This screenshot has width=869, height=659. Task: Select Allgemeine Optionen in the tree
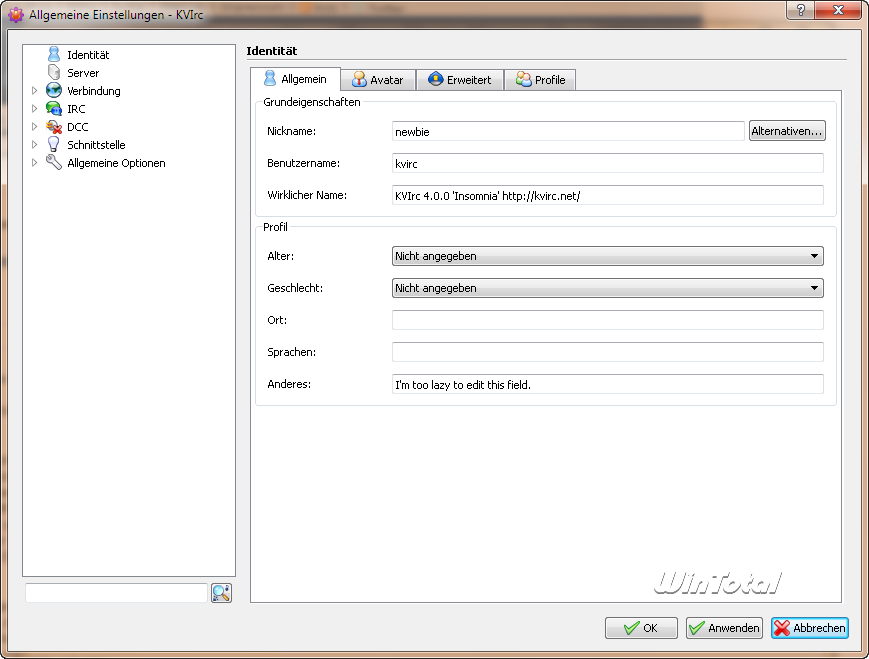116,163
